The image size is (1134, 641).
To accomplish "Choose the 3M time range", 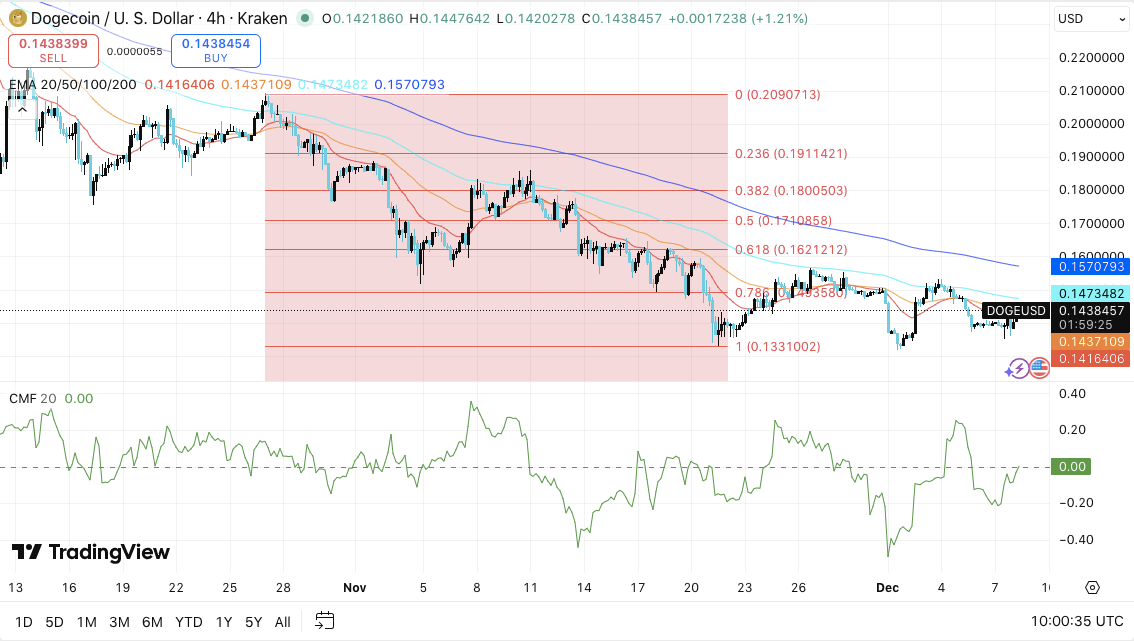I will (119, 622).
